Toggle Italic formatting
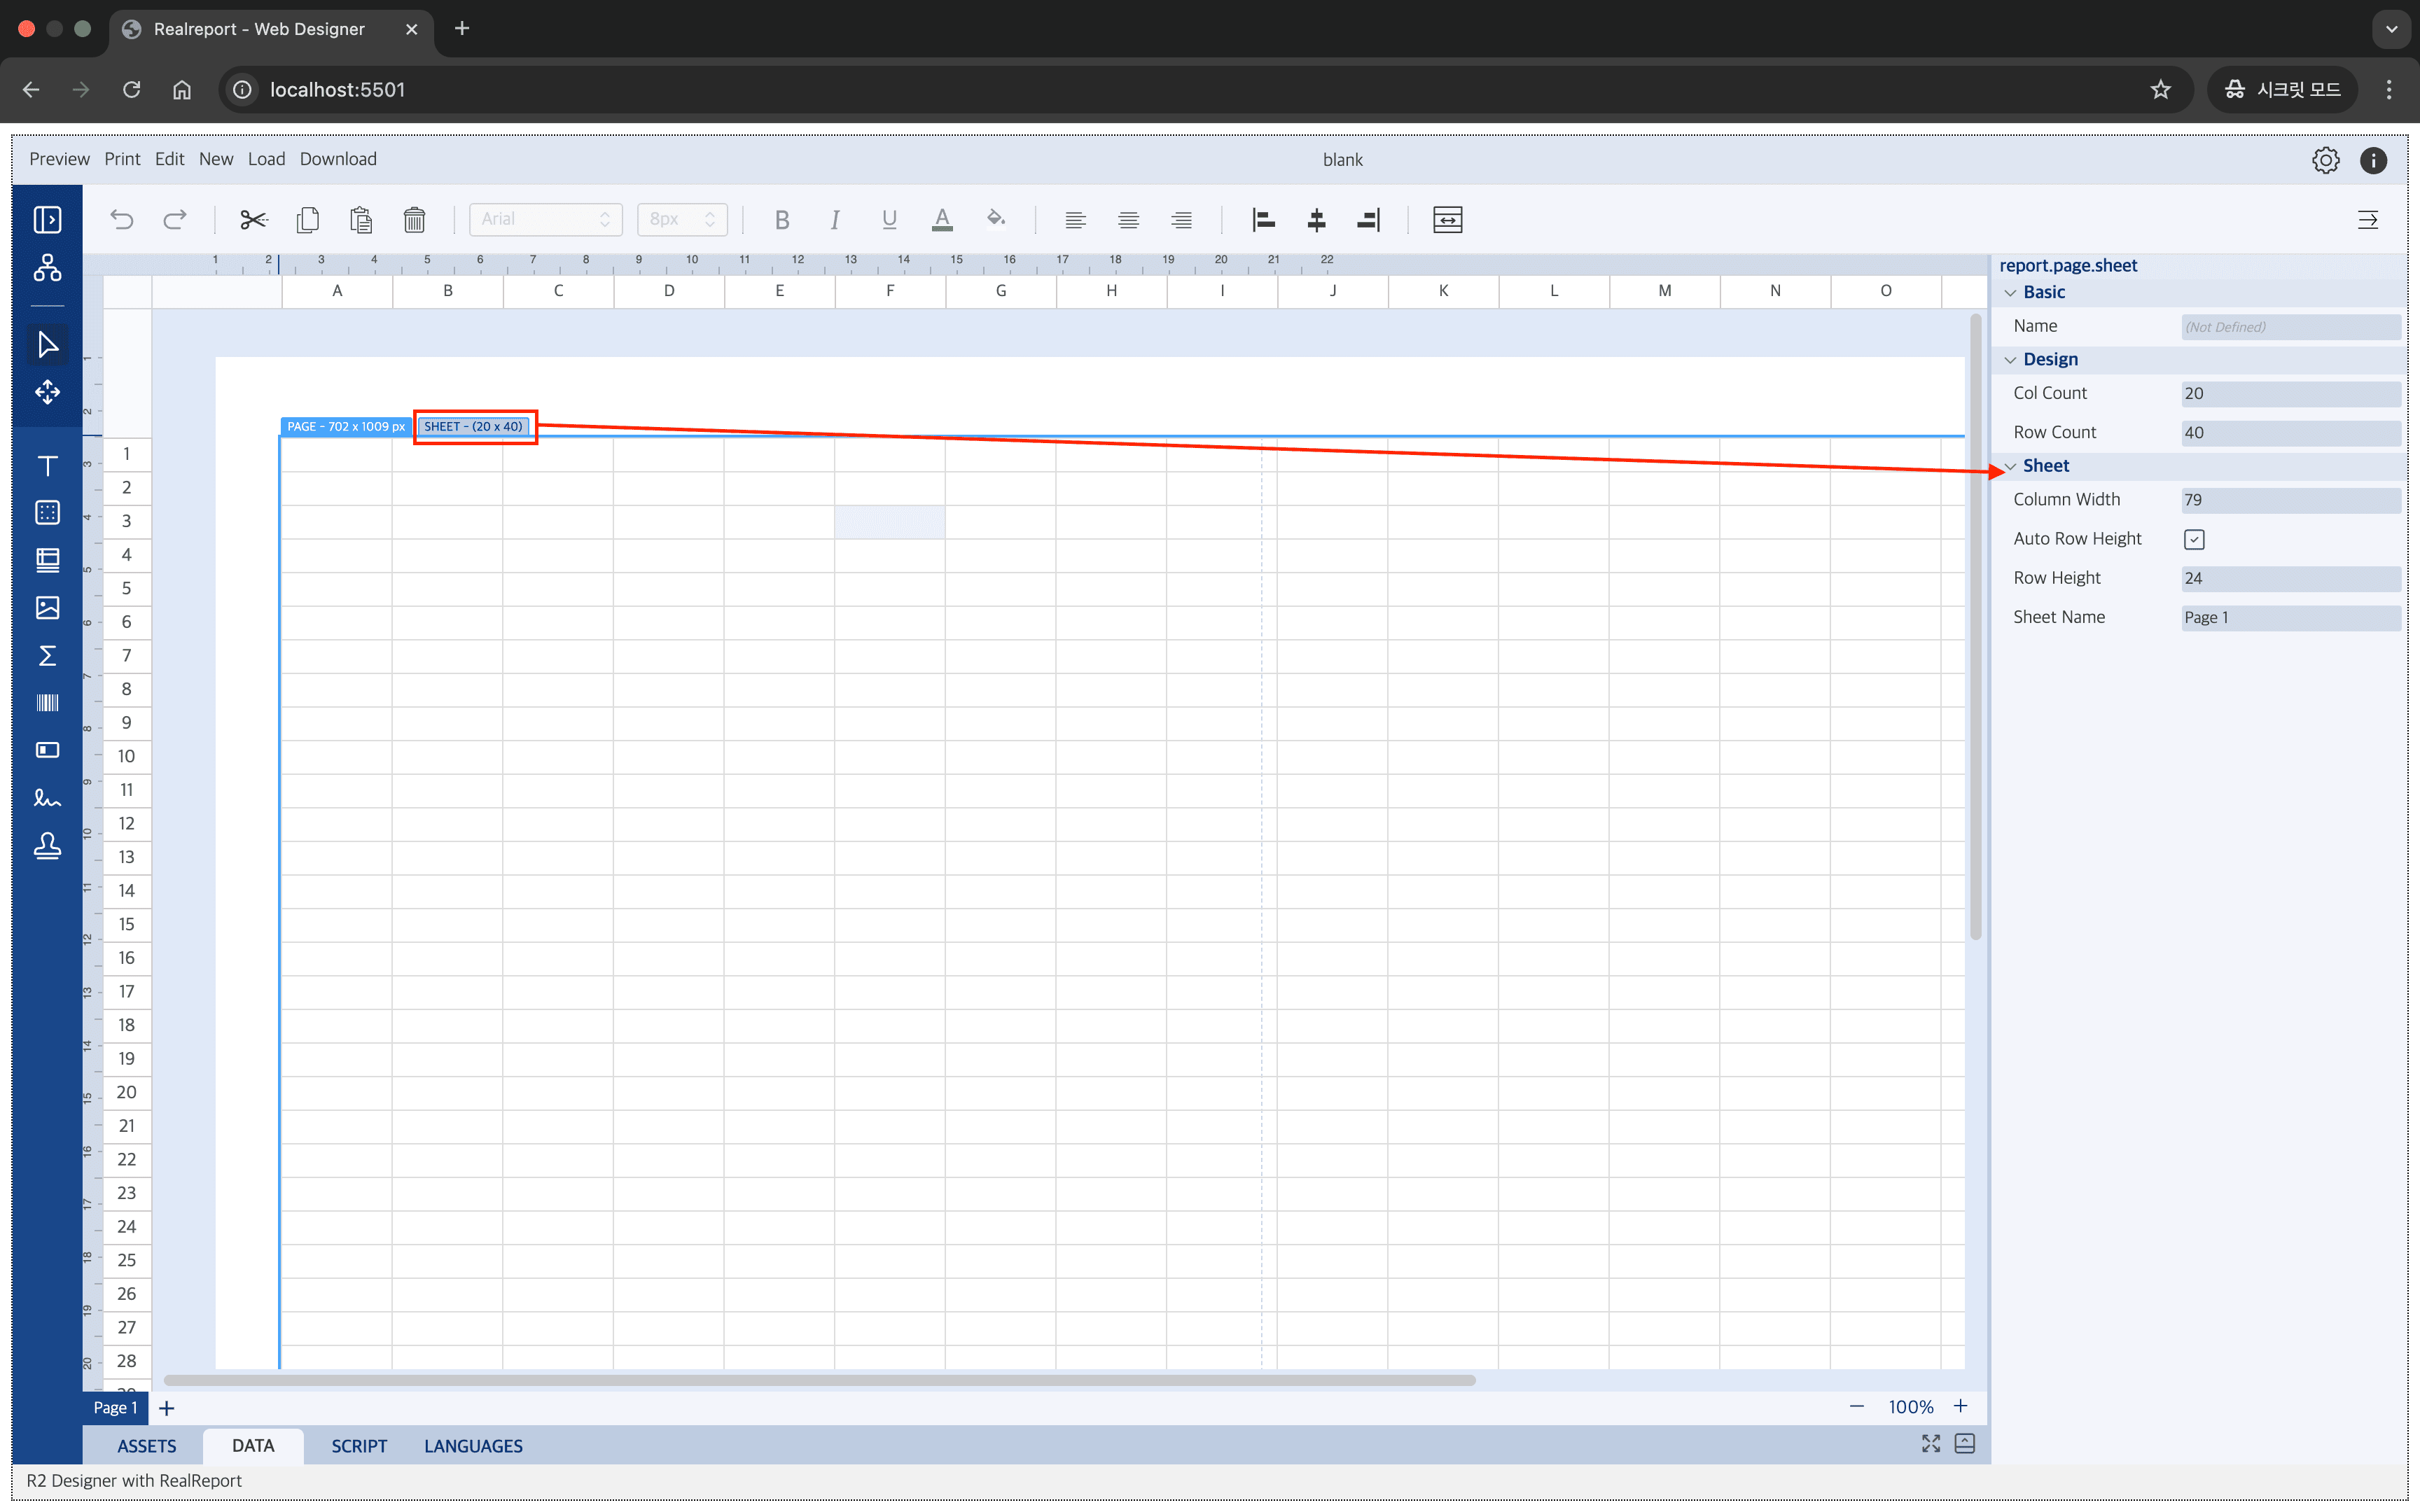The image size is (2420, 1512). pos(835,219)
